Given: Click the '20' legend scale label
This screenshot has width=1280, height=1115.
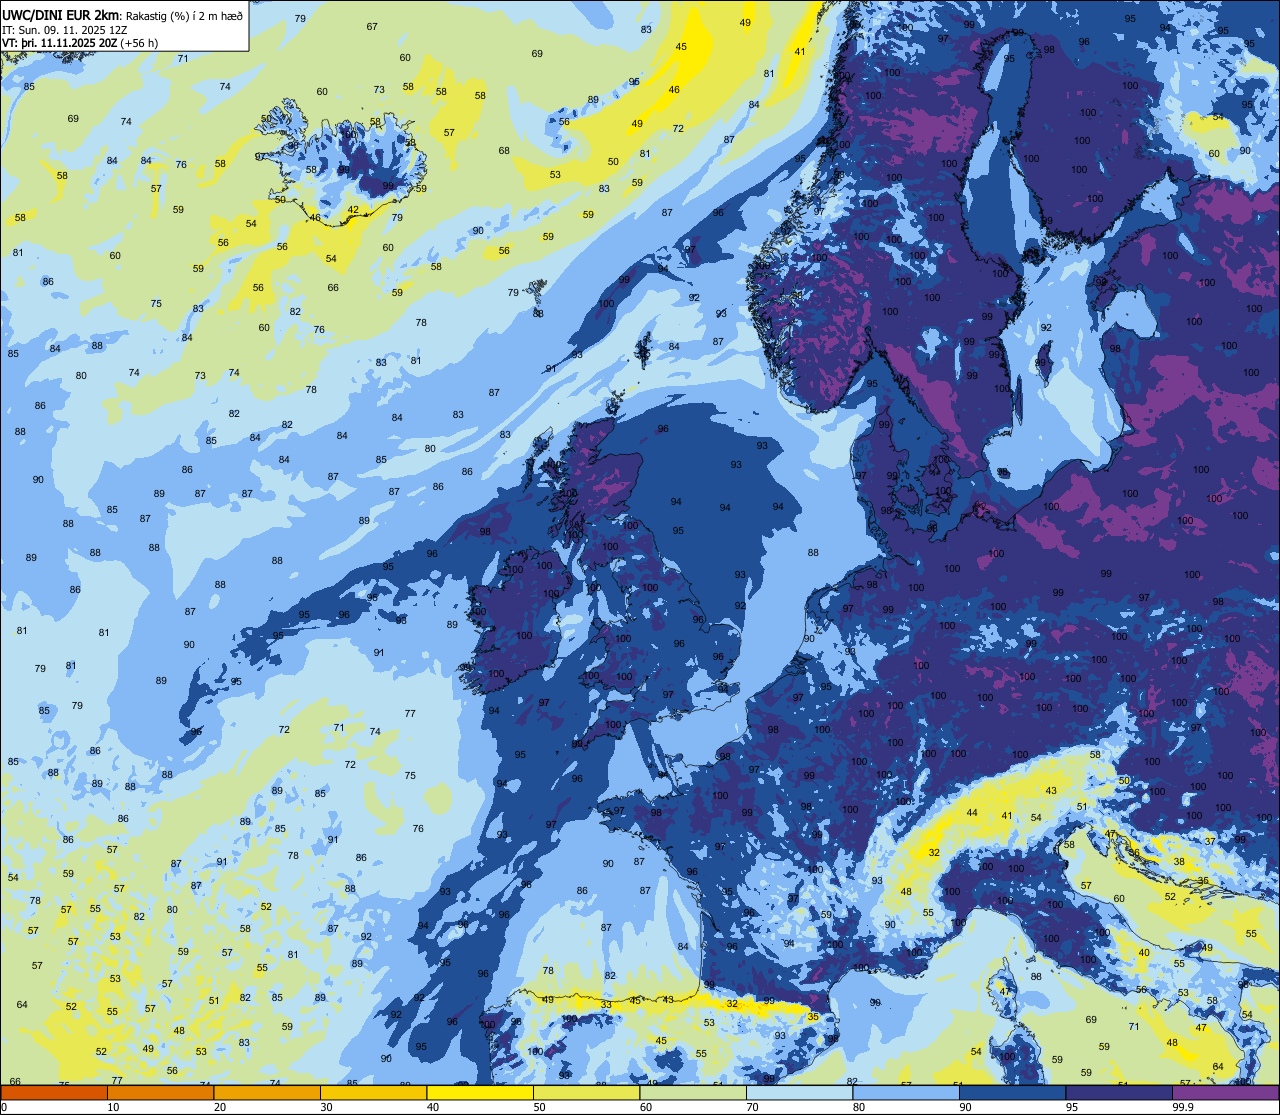Looking at the screenshot, I should pyautogui.click(x=220, y=1107).
